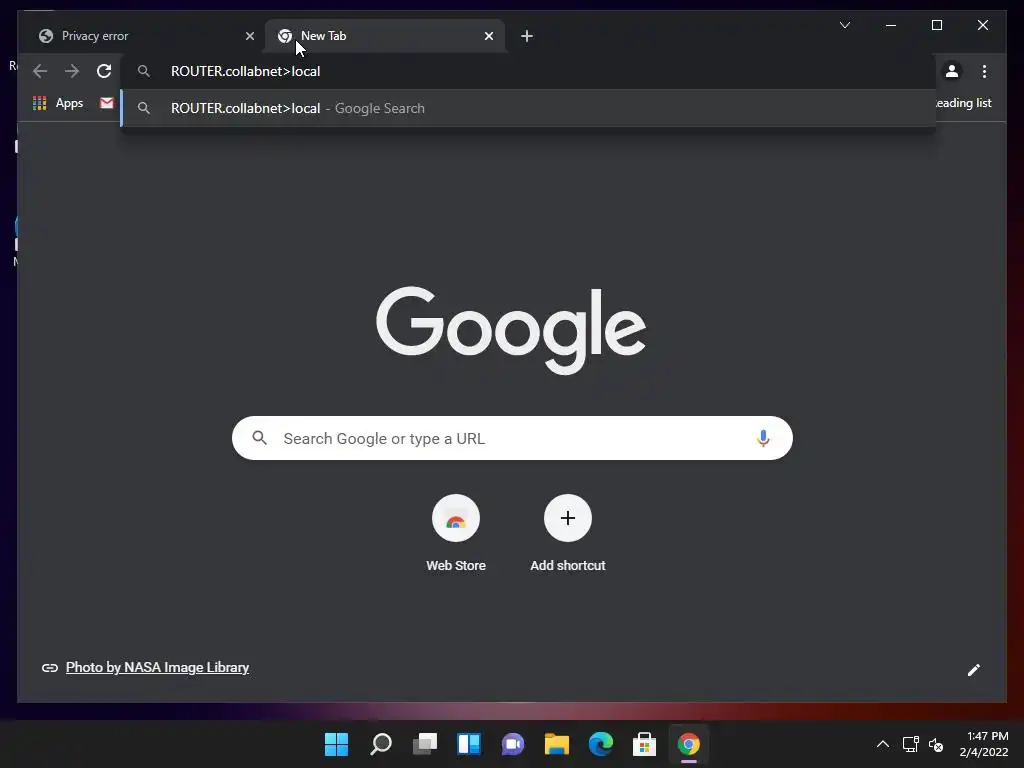This screenshot has width=1024, height=768.
Task: Reload the page with the refresh icon
Action: [x=104, y=71]
